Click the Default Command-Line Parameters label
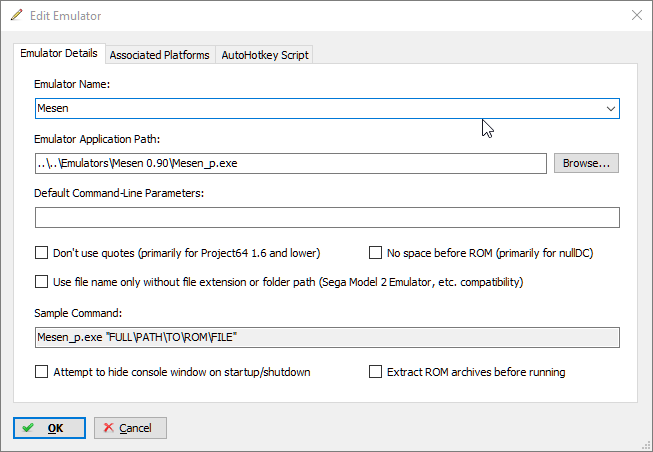The image size is (653, 452). 119,193
